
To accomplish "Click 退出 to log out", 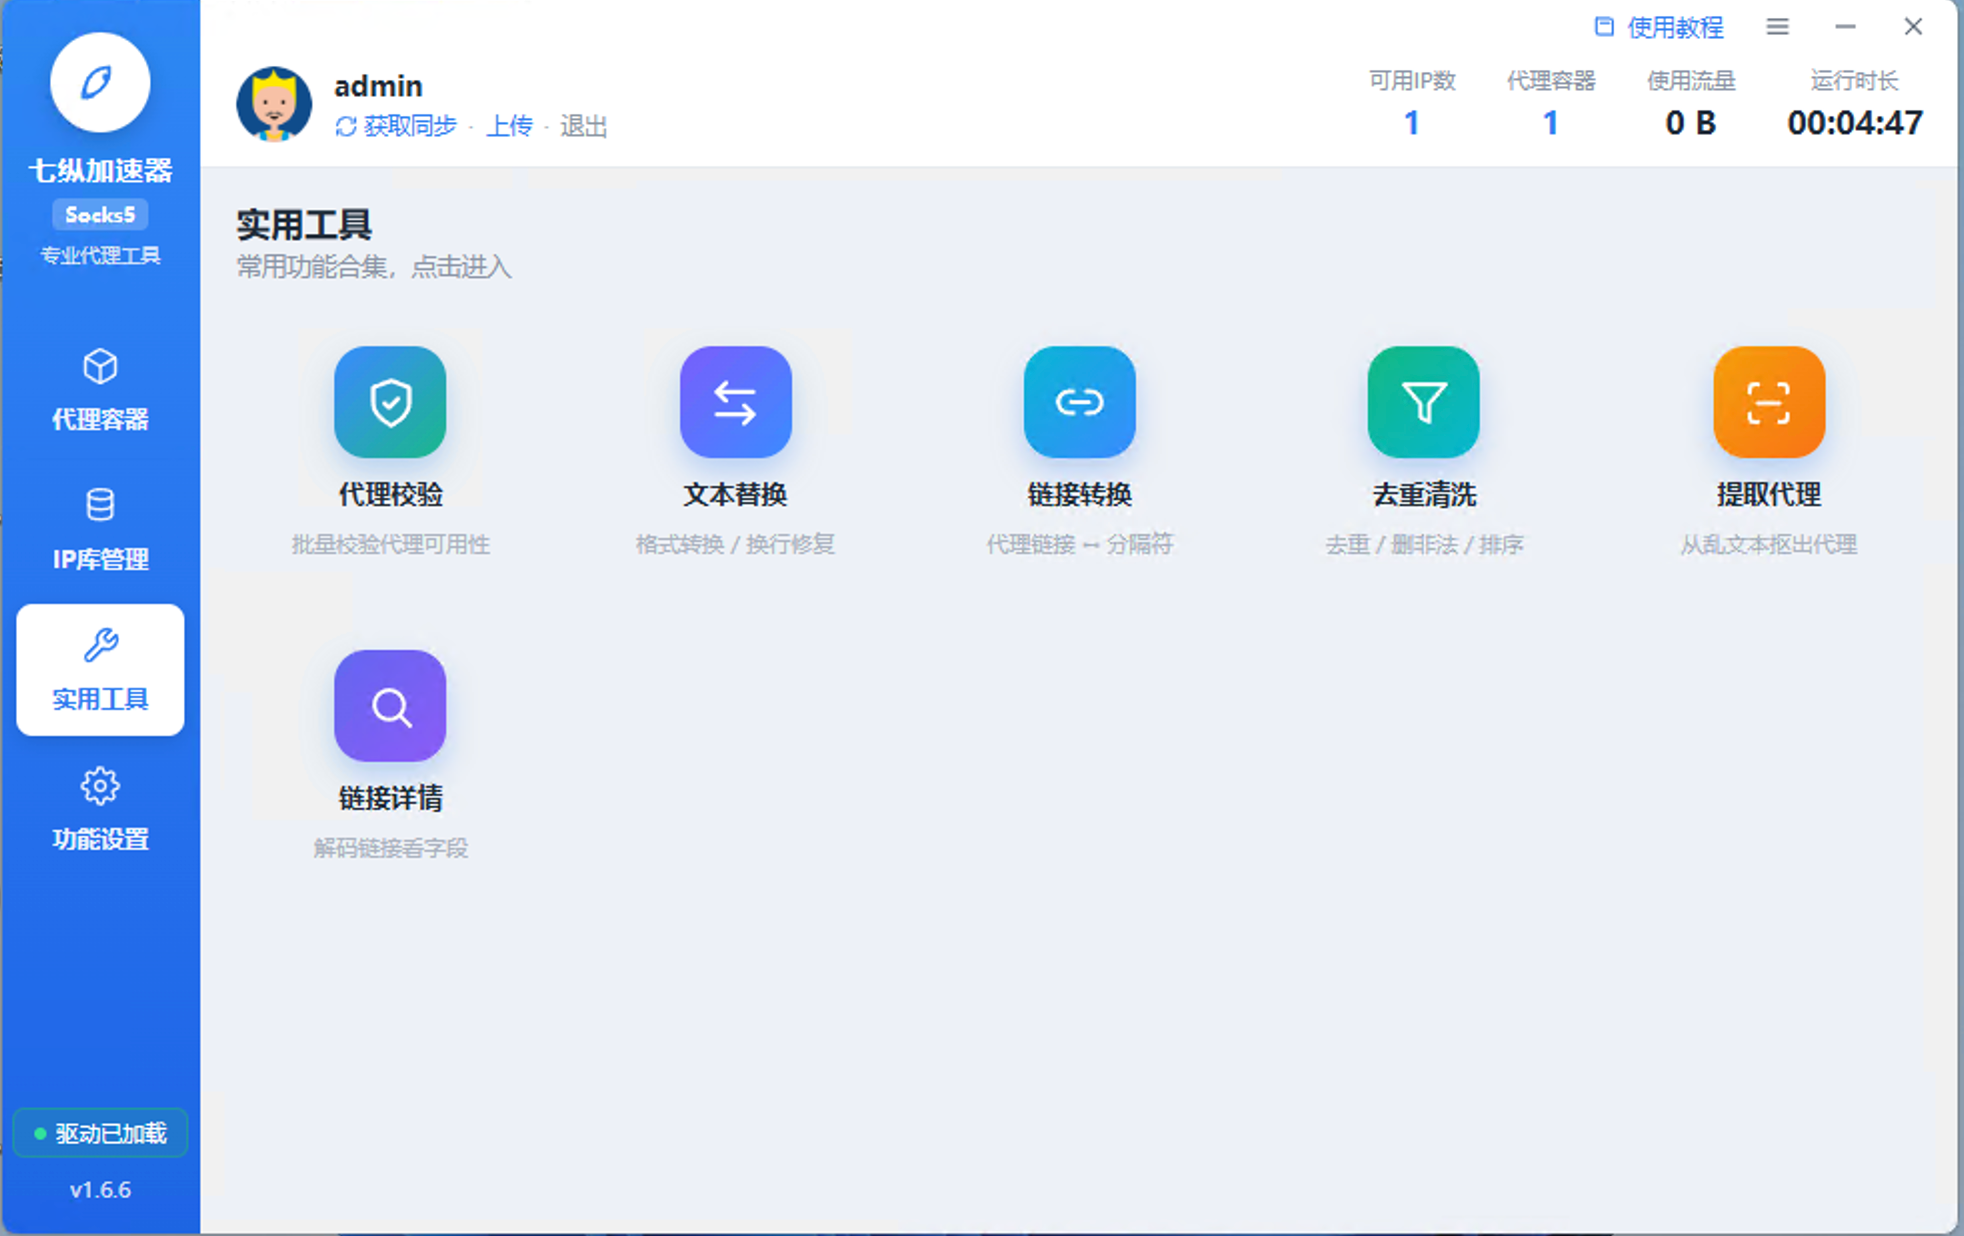I will (583, 127).
